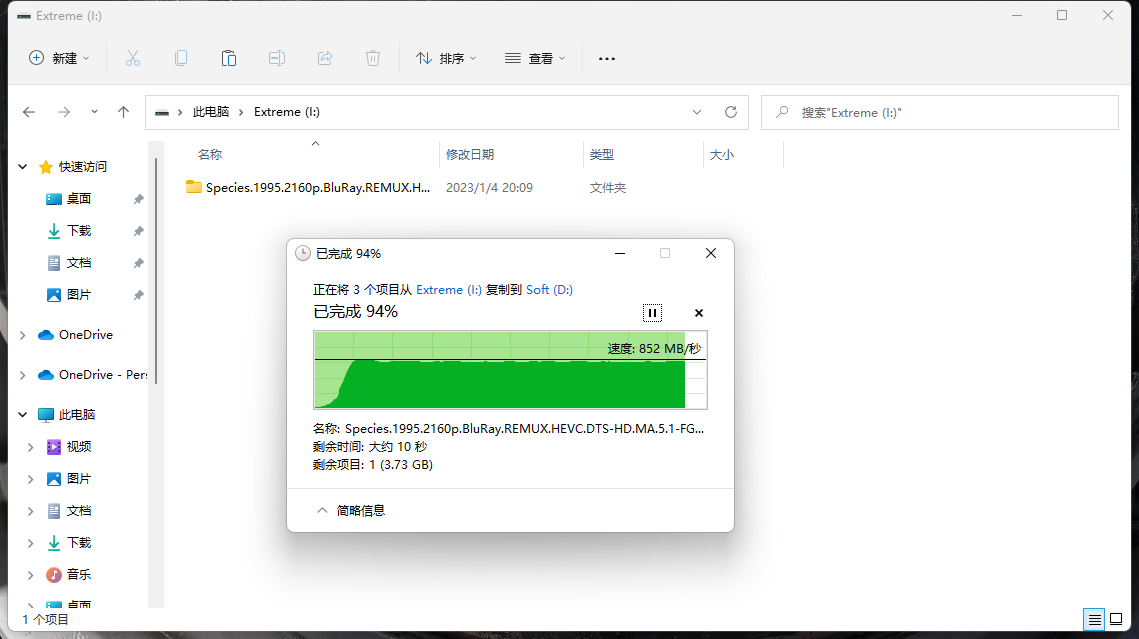Cancel the copy with the small X
This screenshot has width=1139, height=639.
[x=699, y=313]
